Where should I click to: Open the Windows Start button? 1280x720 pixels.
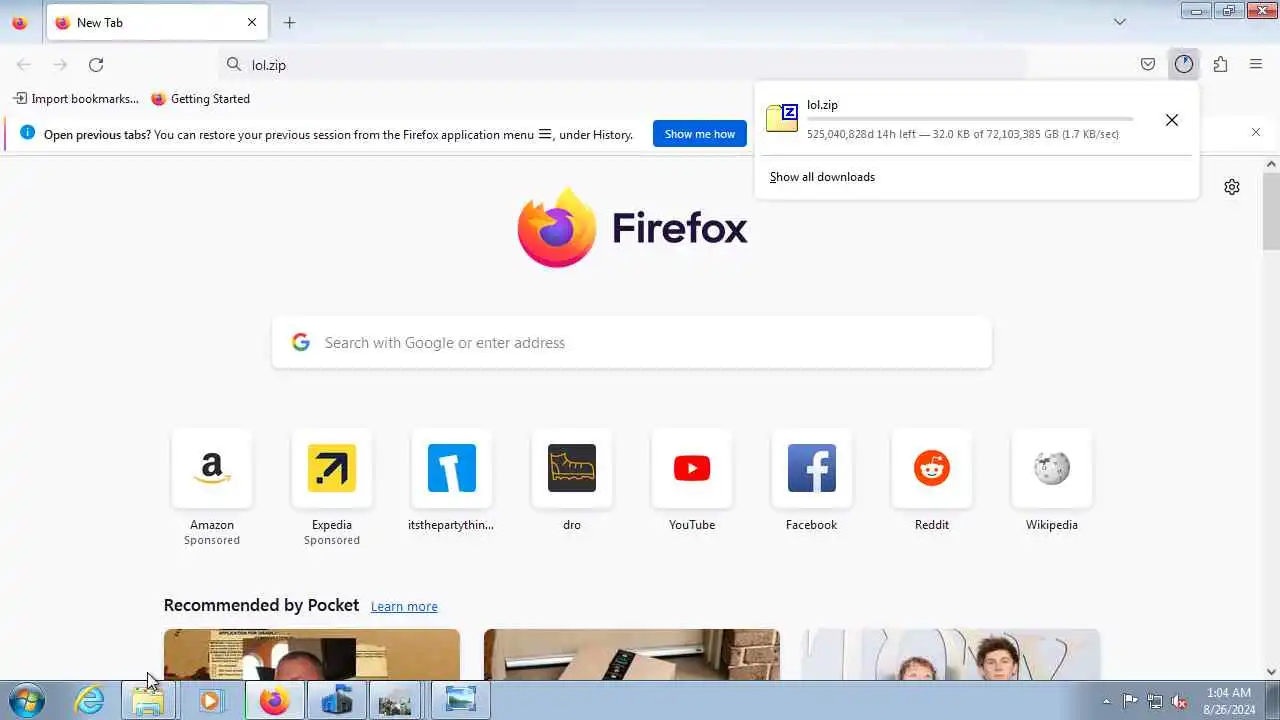pos(27,701)
